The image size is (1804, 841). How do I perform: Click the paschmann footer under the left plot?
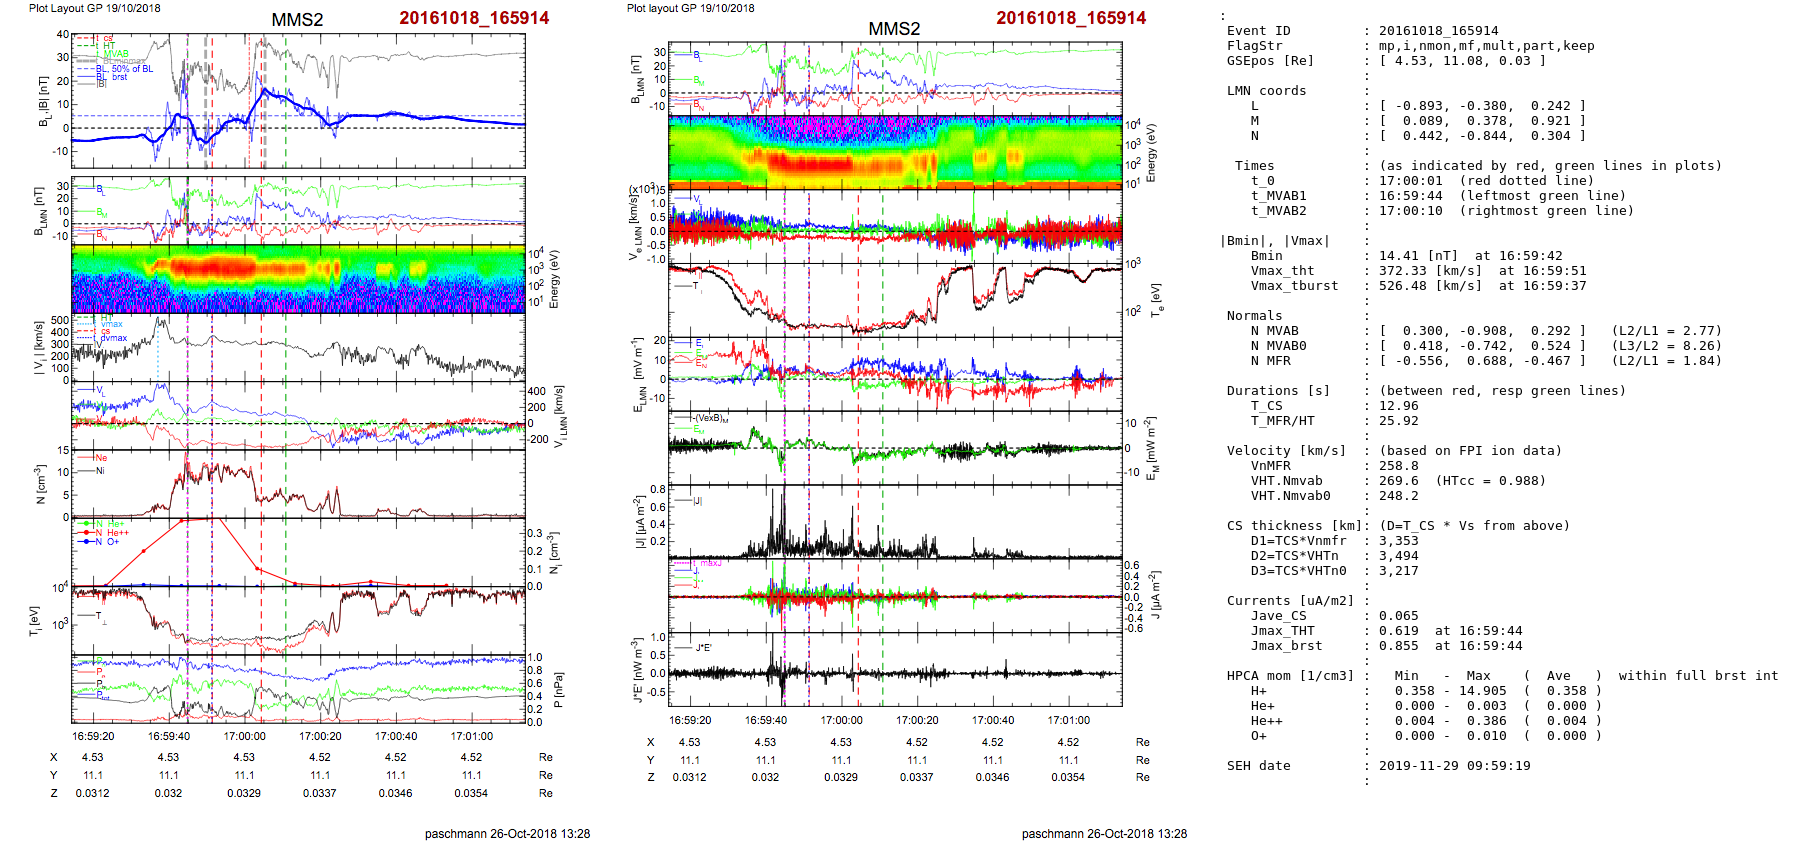507,833
